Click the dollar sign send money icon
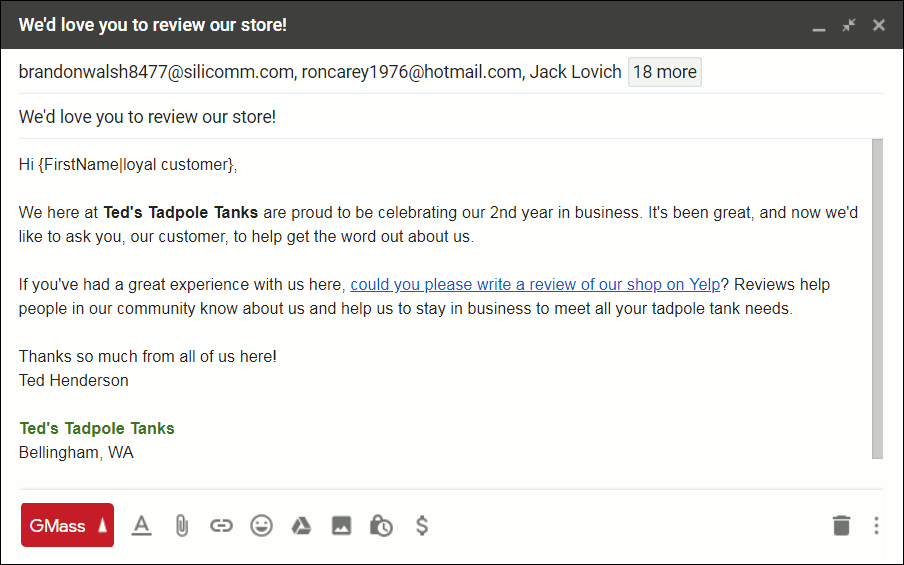Viewport: 904px width, 565px height. pos(422,525)
